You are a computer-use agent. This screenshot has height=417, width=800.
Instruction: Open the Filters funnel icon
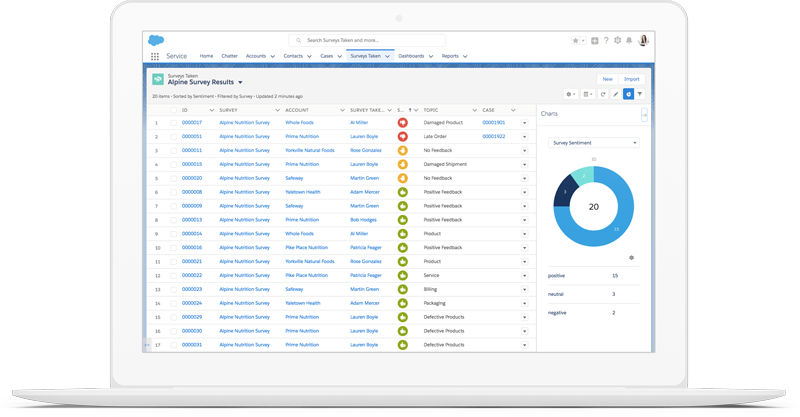tap(640, 94)
